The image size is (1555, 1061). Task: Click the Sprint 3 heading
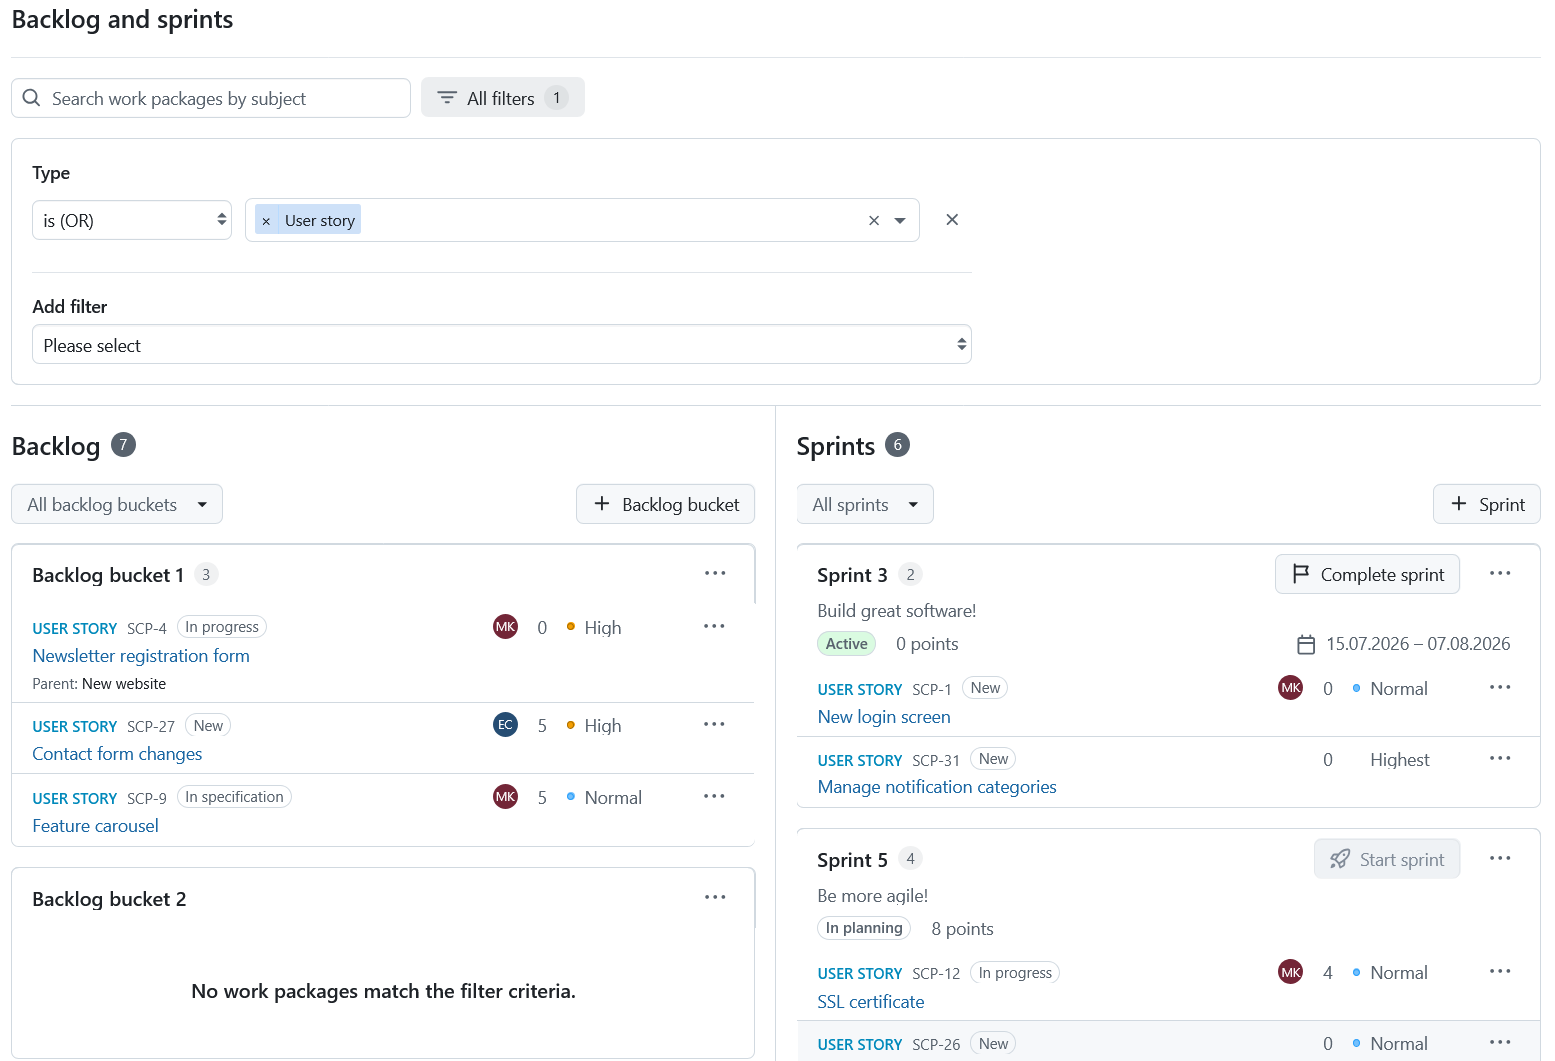pyautogui.click(x=852, y=575)
